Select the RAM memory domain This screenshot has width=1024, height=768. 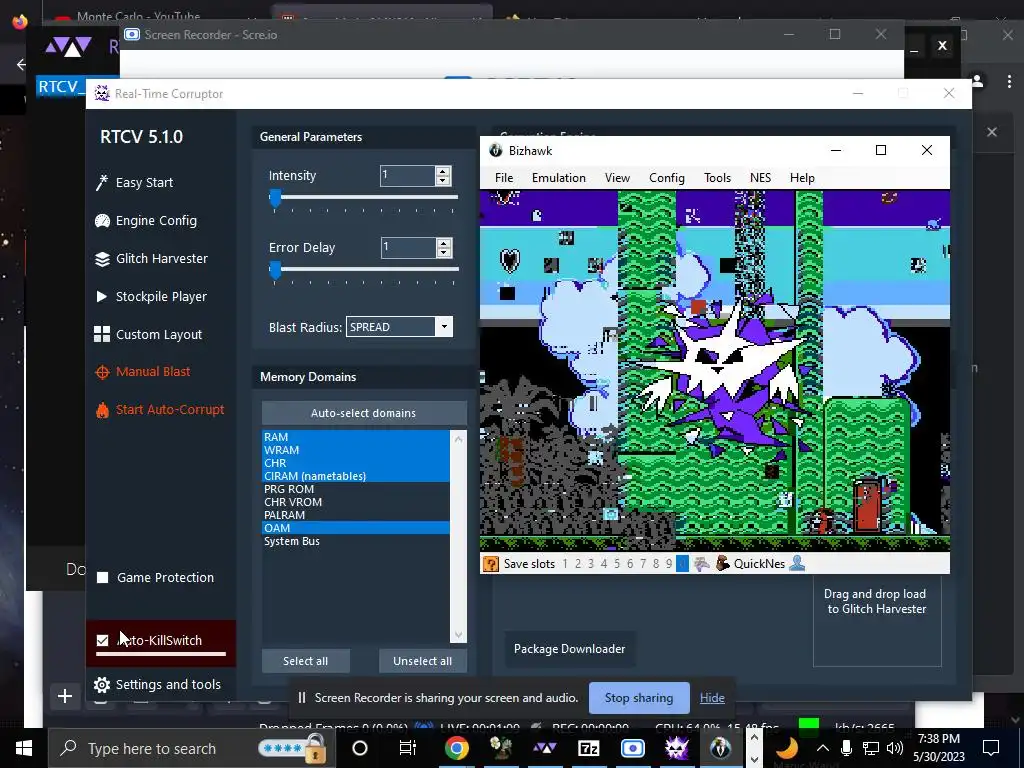tap(356, 437)
